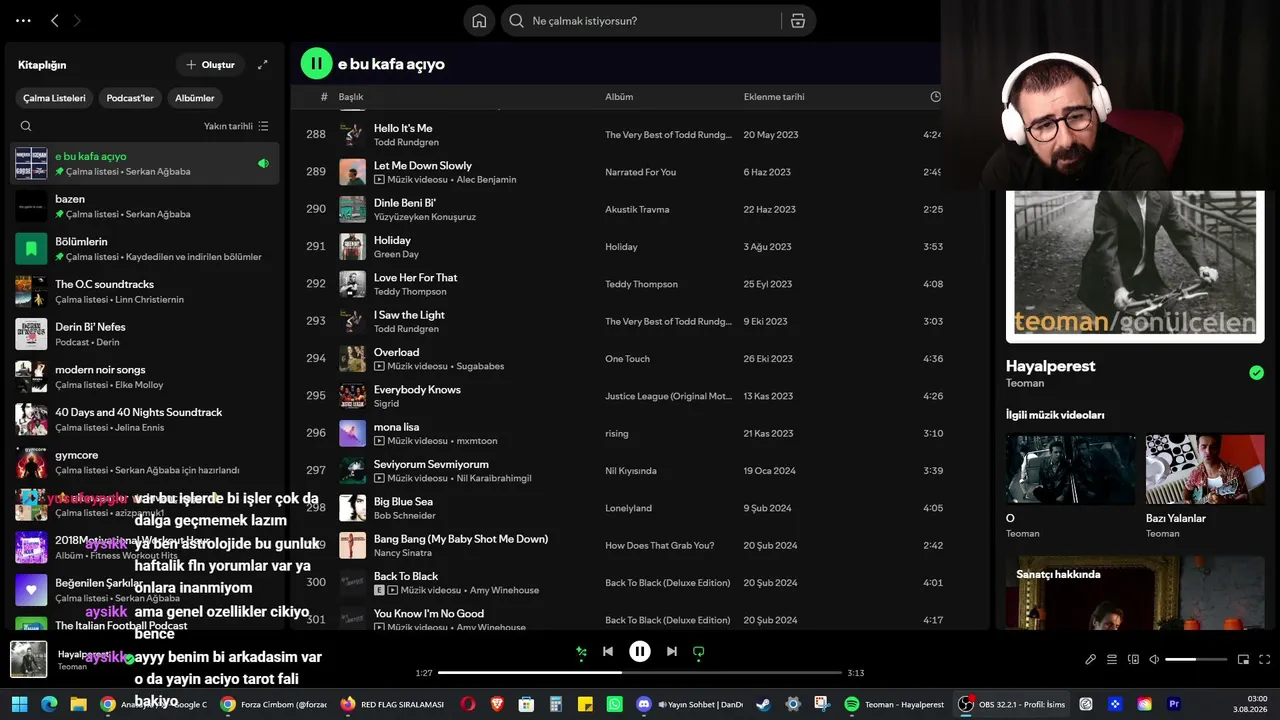Open the Browse icon in the search bar

798,21
